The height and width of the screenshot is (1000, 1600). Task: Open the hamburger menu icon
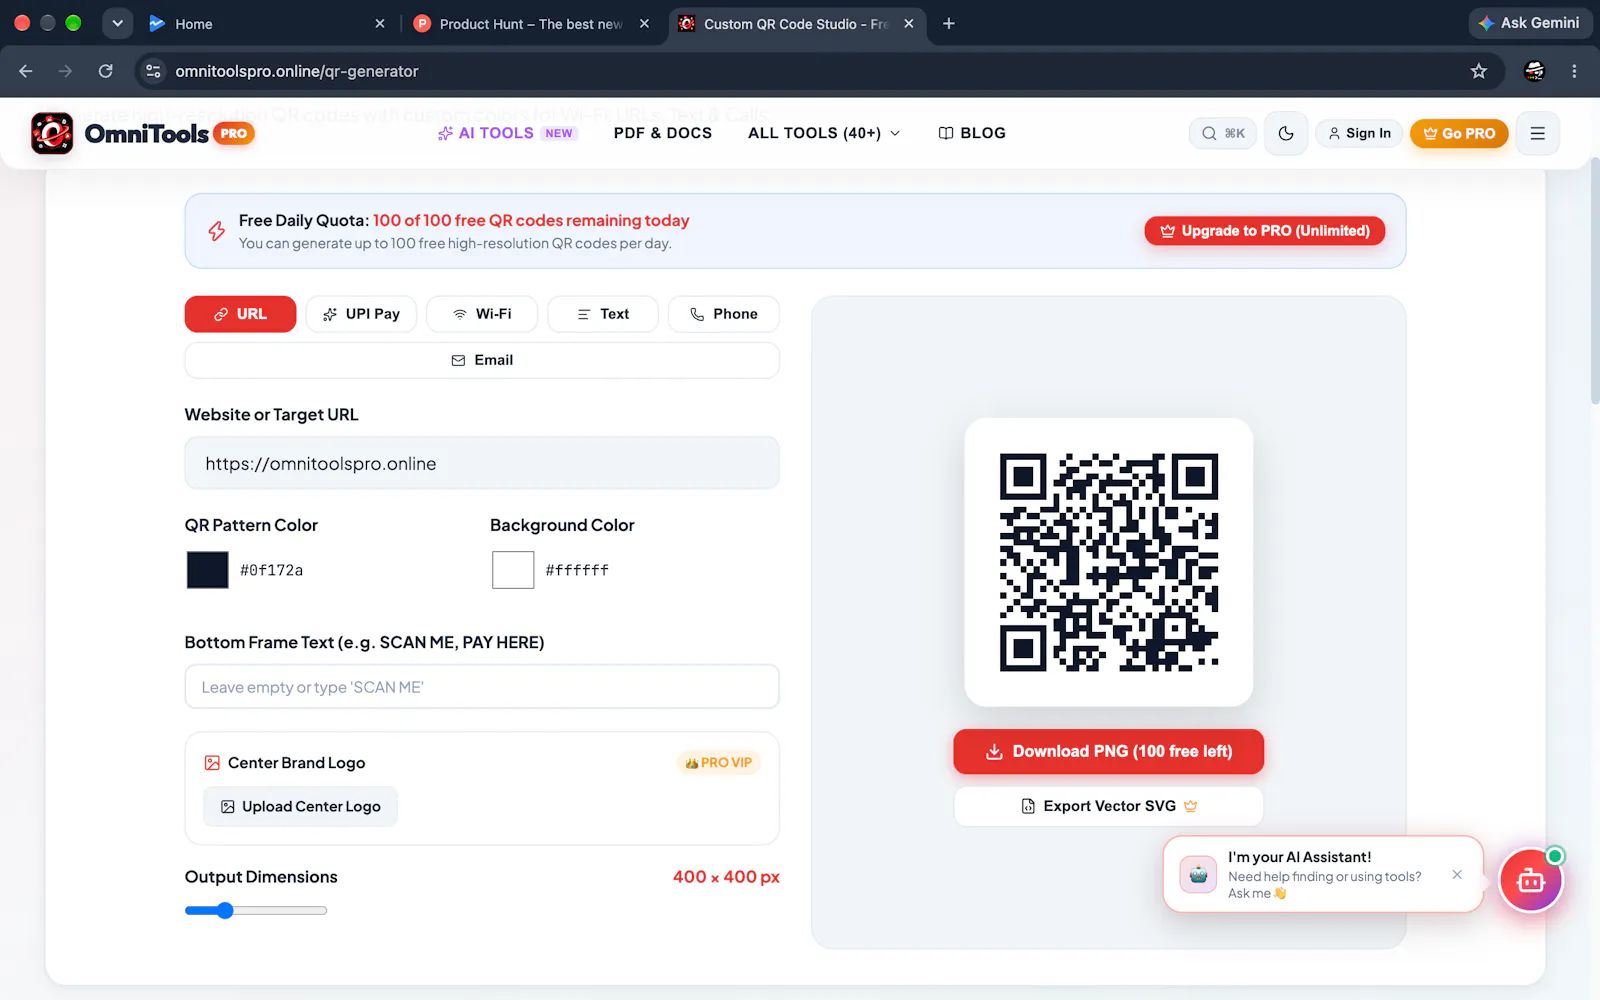(x=1538, y=133)
